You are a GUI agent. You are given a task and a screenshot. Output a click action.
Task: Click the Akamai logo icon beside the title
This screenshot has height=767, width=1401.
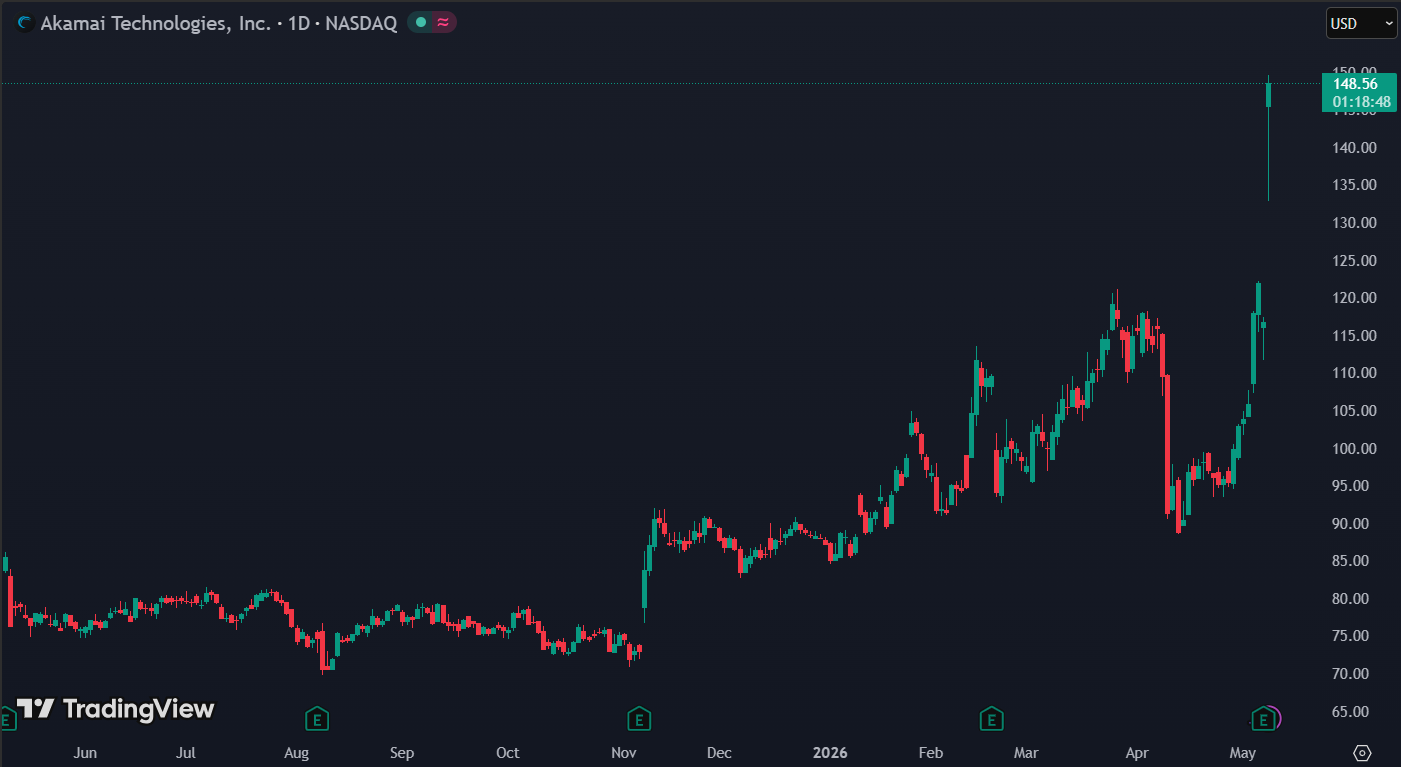[25, 23]
